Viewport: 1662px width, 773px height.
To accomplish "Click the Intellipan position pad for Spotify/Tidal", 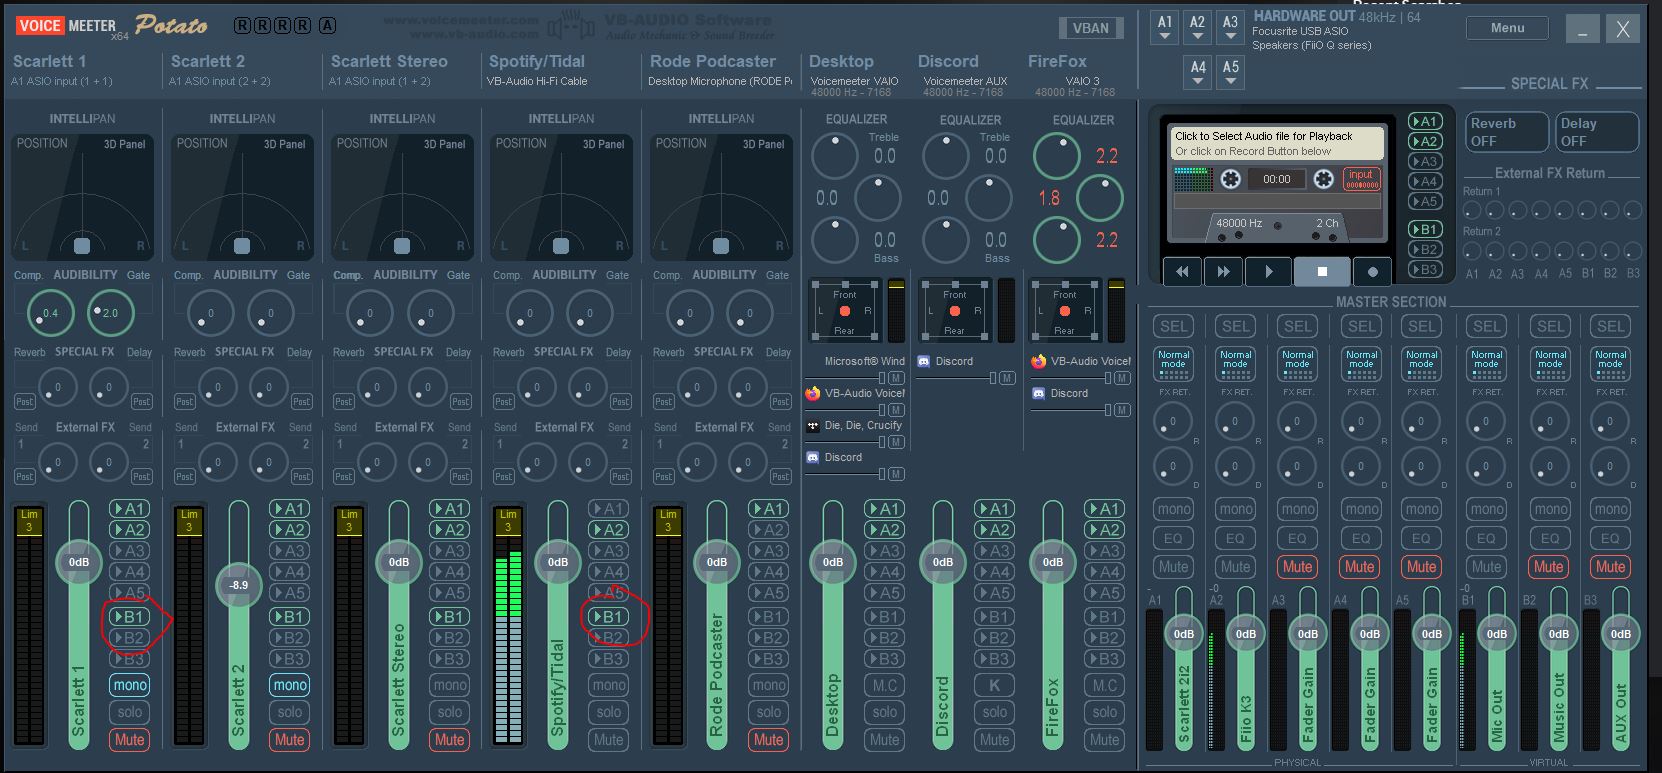I will click(x=562, y=197).
